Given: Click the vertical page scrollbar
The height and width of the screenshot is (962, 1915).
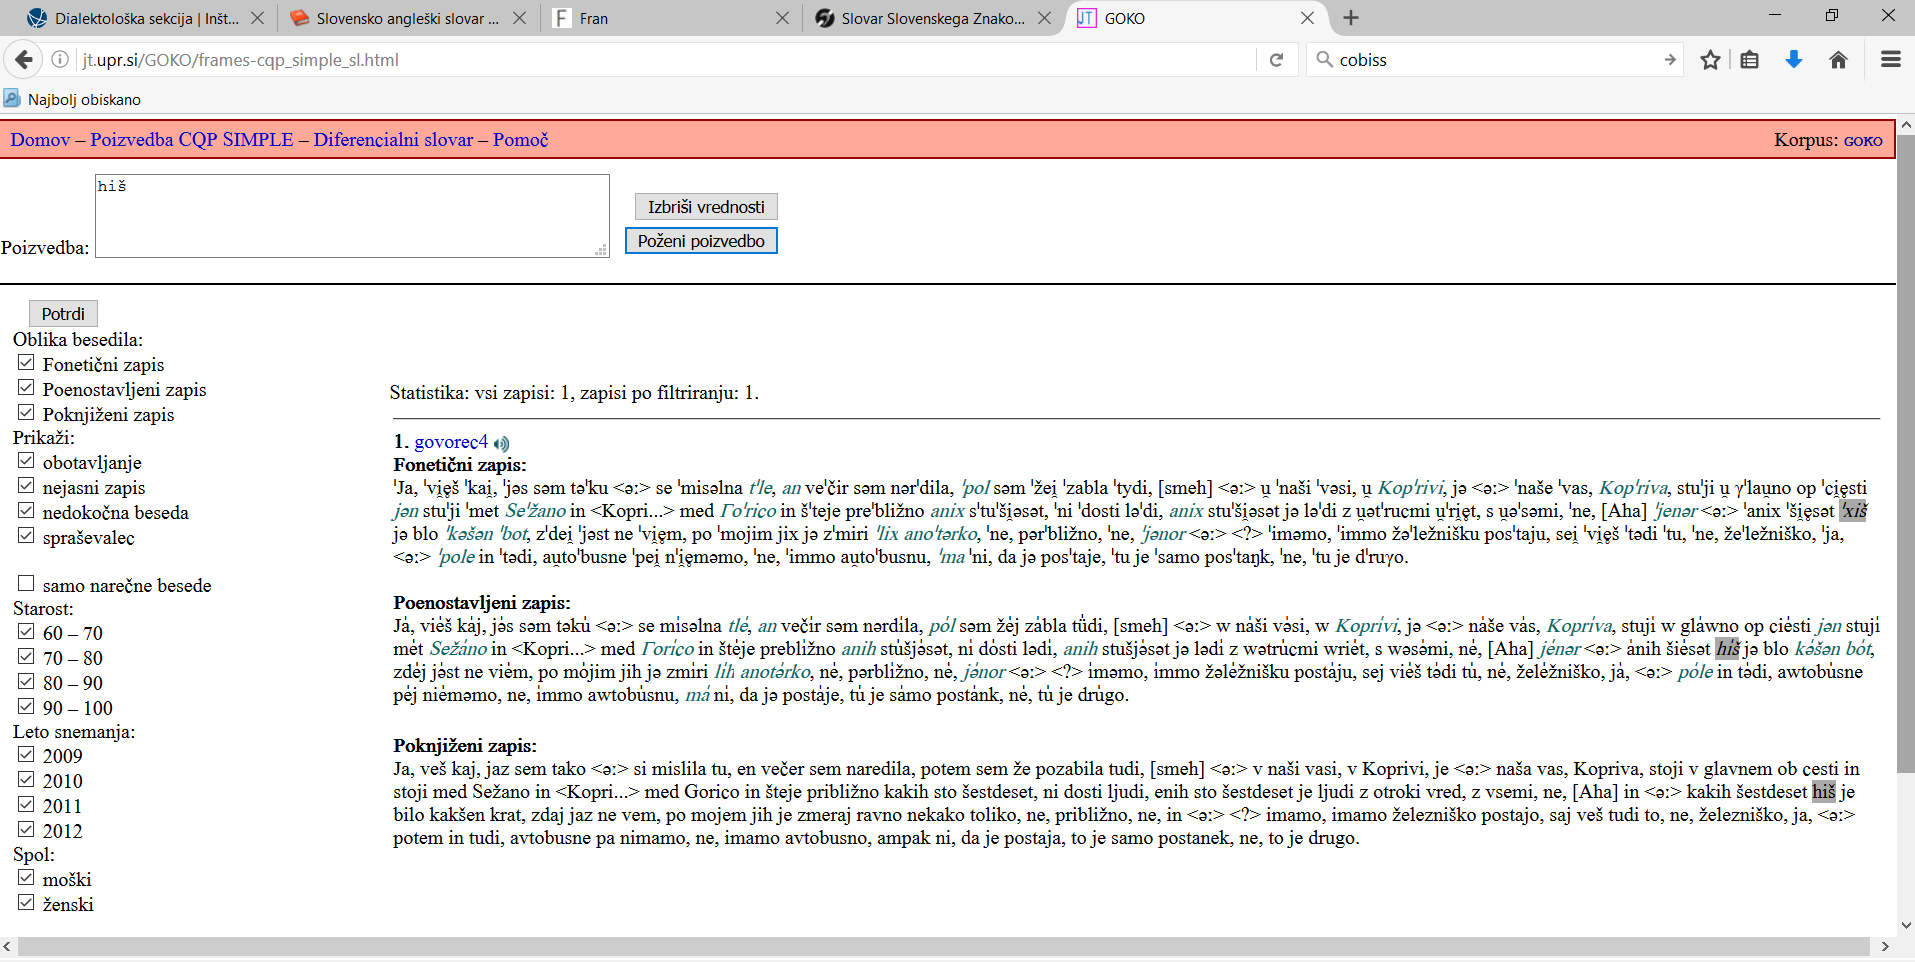Looking at the screenshot, I should 1905,455.
